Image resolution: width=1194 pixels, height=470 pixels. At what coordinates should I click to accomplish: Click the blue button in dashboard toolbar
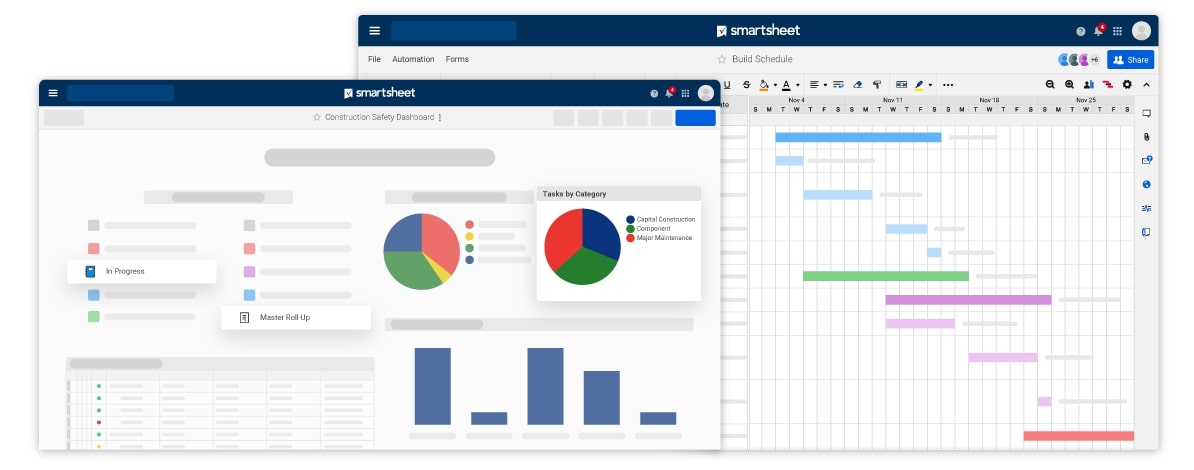click(x=695, y=117)
